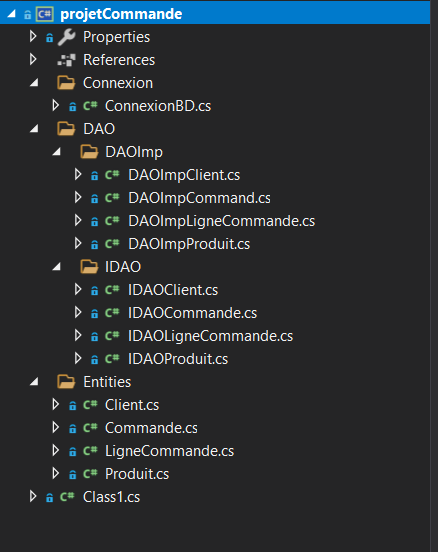Click the C# icon of Client.cs
Viewport: 438px width, 552px height.
pyautogui.click(x=90, y=405)
